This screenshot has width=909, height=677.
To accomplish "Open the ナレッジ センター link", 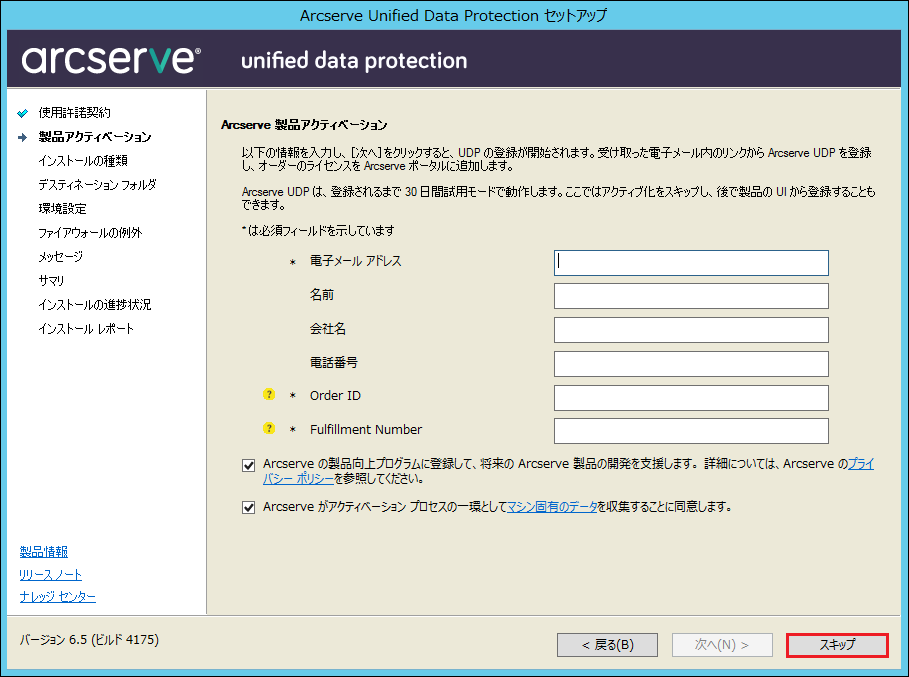I will (x=57, y=596).
